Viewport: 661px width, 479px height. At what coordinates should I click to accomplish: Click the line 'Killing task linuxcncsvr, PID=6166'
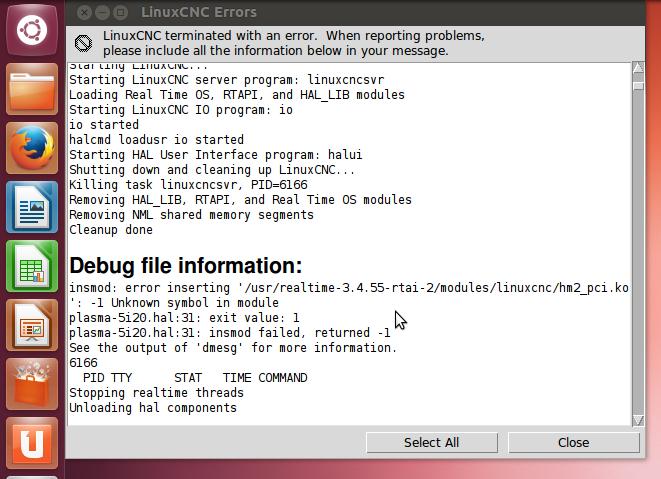pos(188,185)
